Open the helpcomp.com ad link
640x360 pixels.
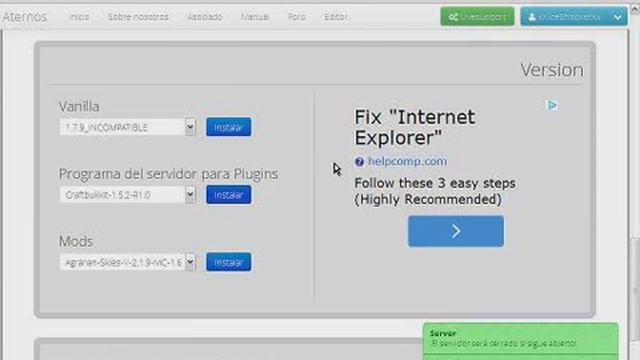407,162
